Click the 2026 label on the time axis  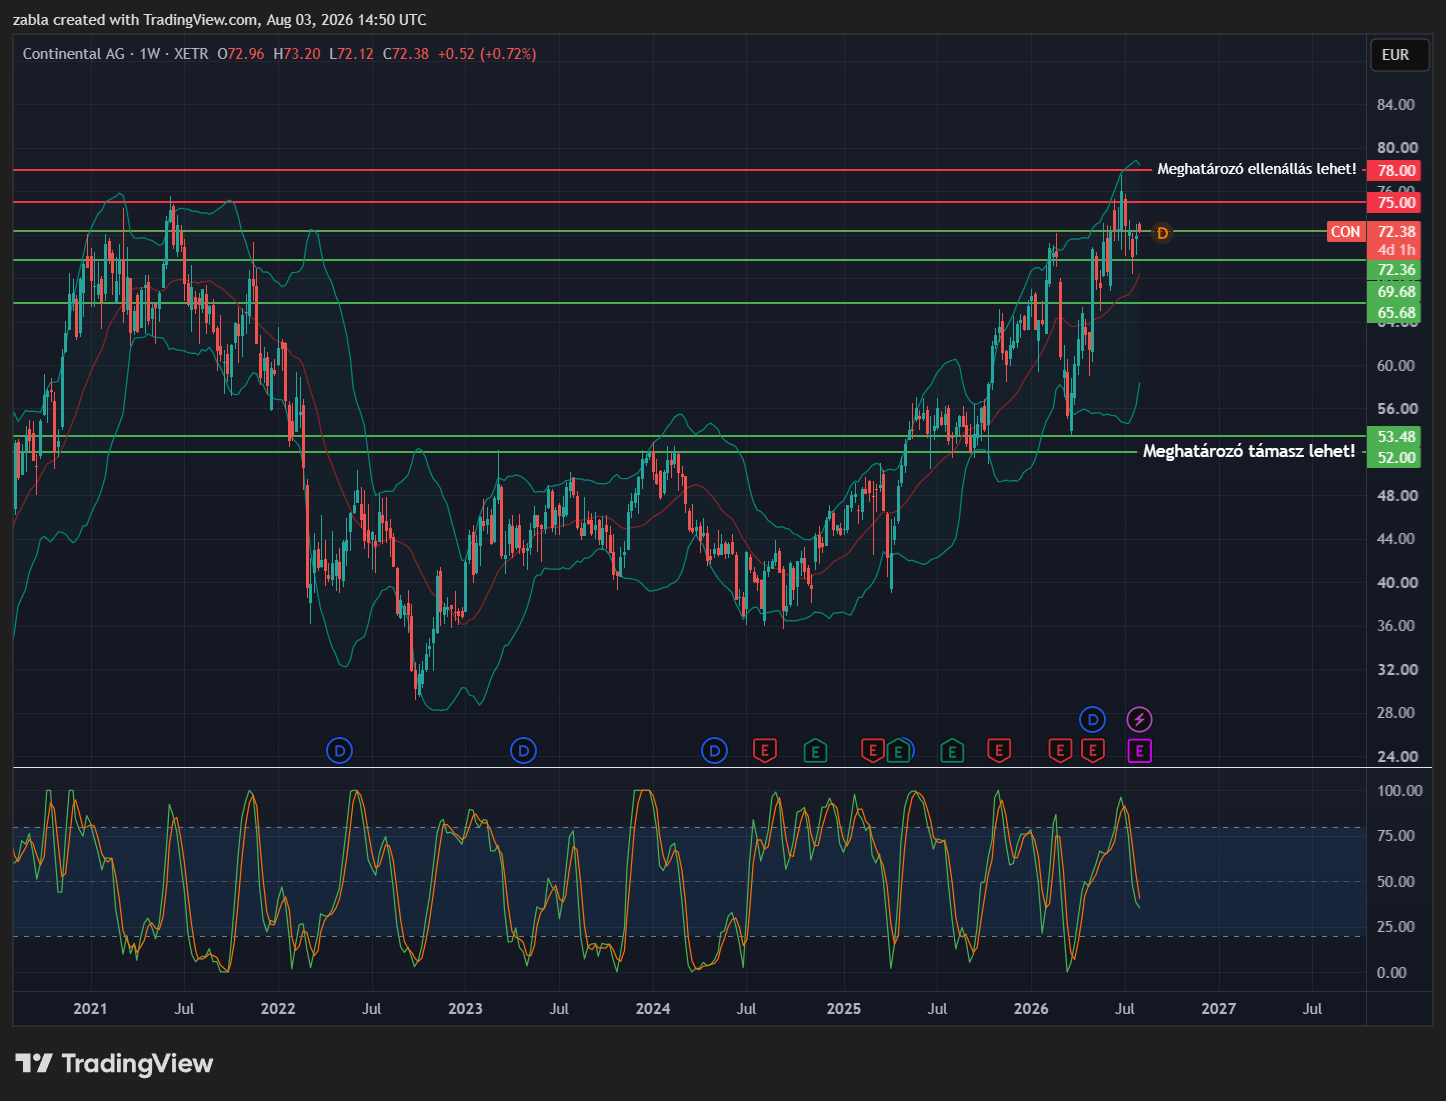point(1031,1008)
